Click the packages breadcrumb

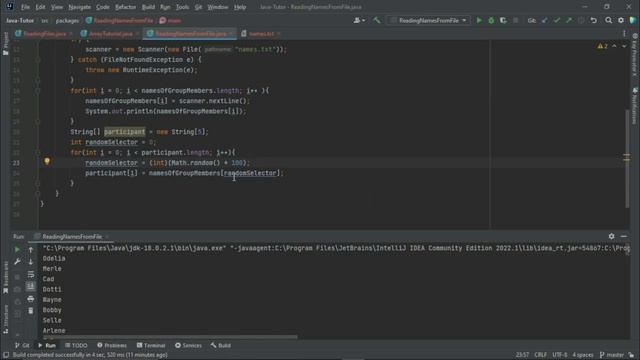point(67,20)
